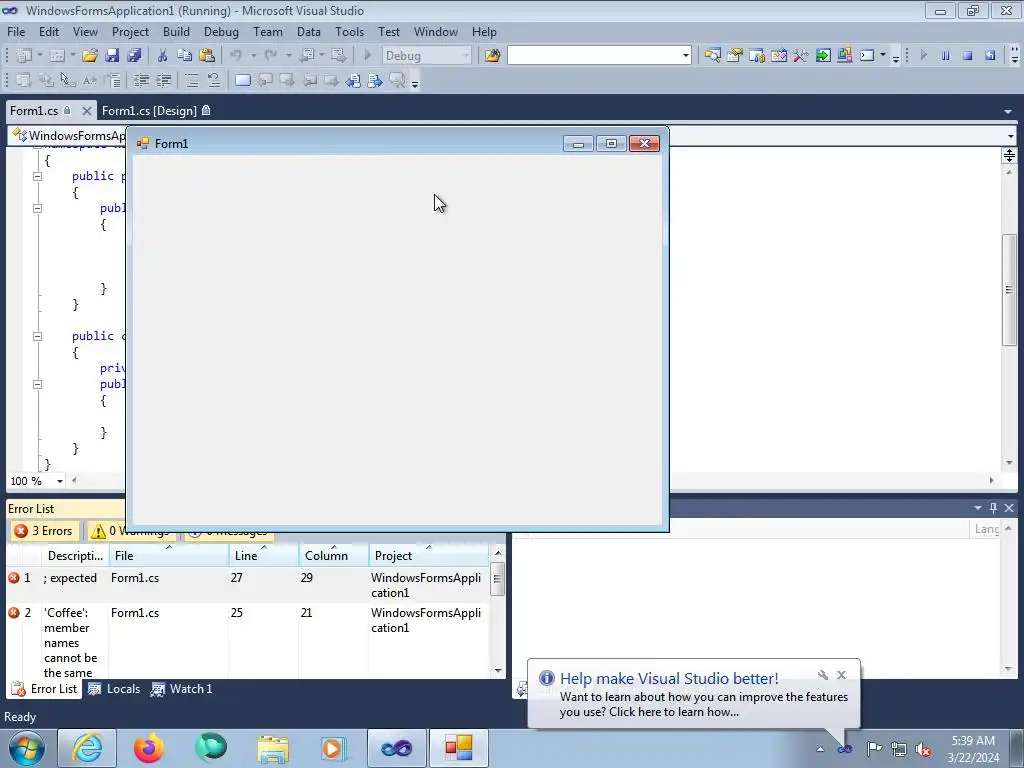Open File with the yellow folder icon
1024x768 pixels.
point(89,56)
